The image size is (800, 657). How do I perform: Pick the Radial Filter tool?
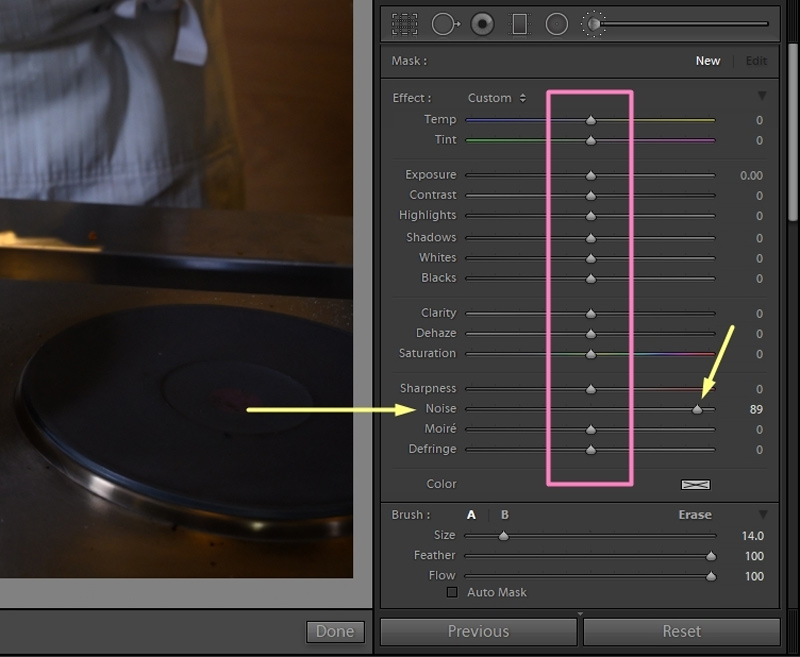point(557,24)
